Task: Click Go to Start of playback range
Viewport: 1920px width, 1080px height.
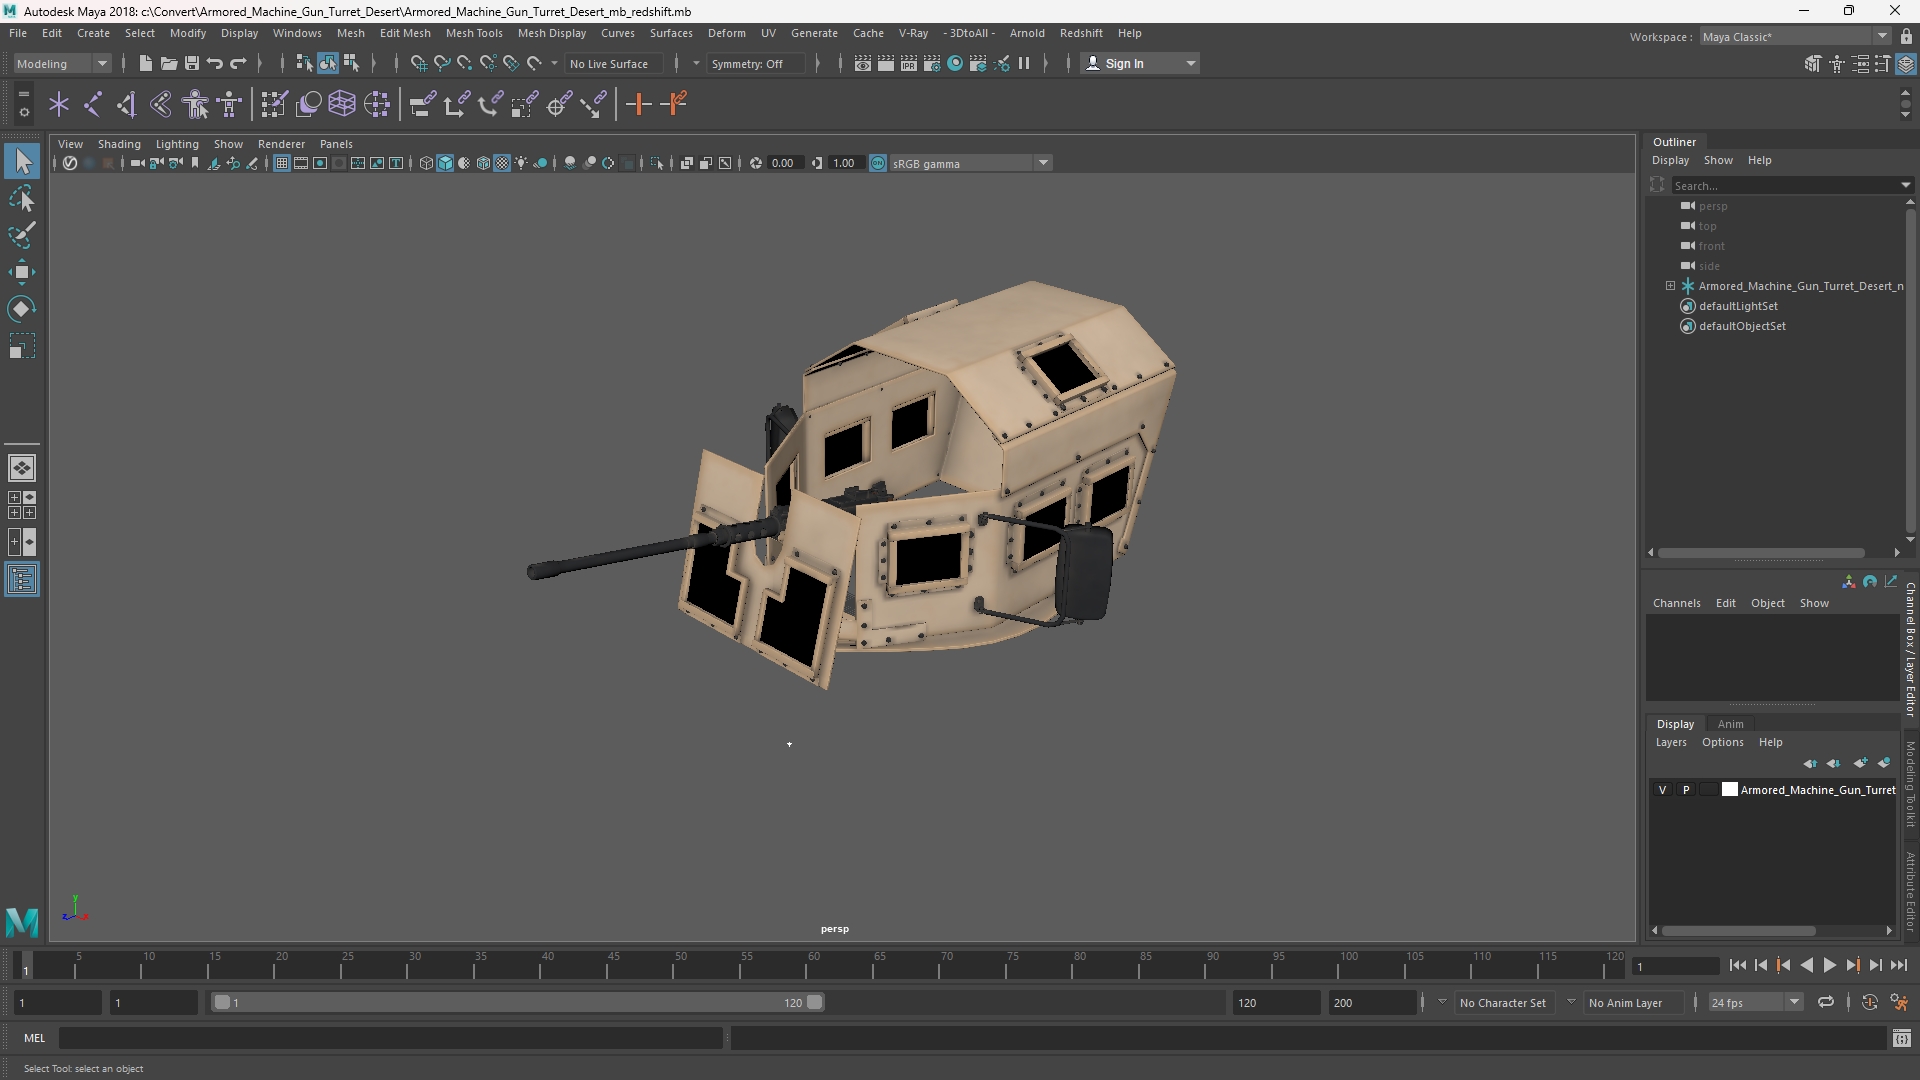Action: tap(1738, 965)
